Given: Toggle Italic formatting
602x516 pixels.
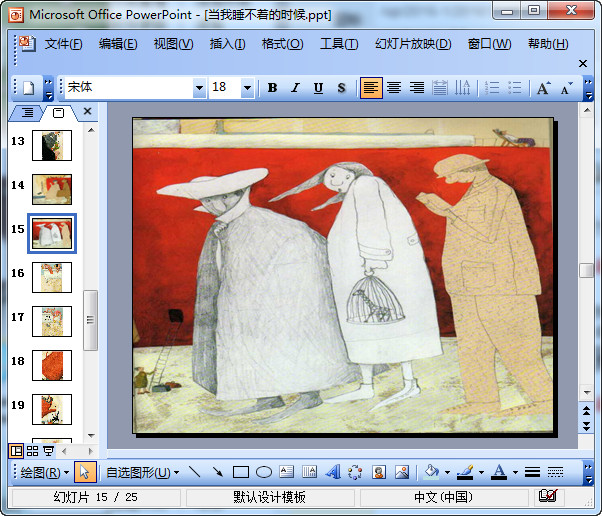Looking at the screenshot, I should click(x=295, y=88).
